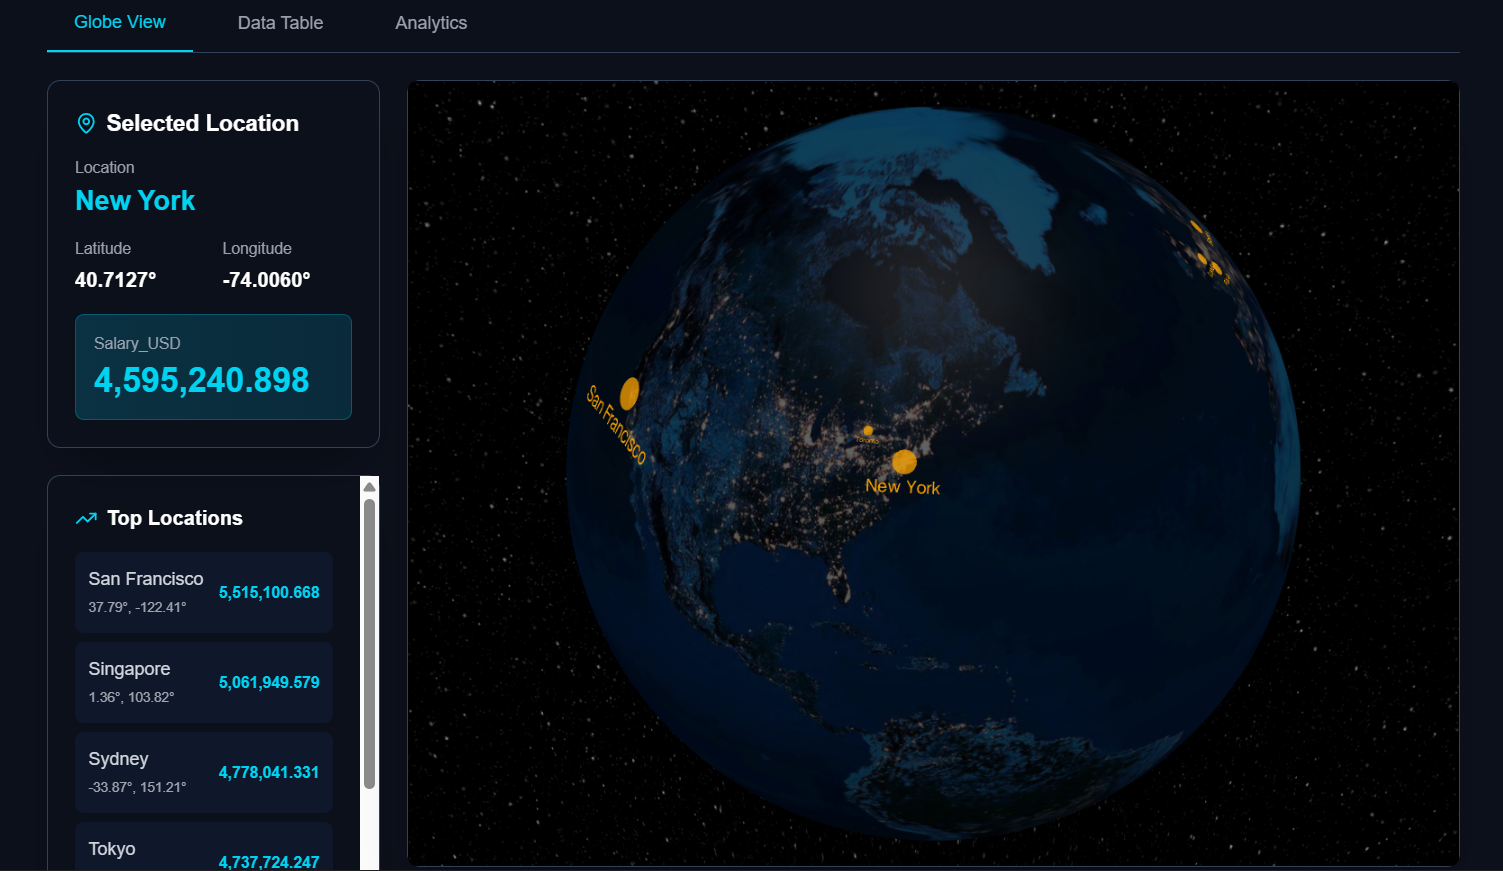Screen dimensions: 1503x871
Task: Click the location pin icon beside Selected Location
Action: tap(86, 123)
